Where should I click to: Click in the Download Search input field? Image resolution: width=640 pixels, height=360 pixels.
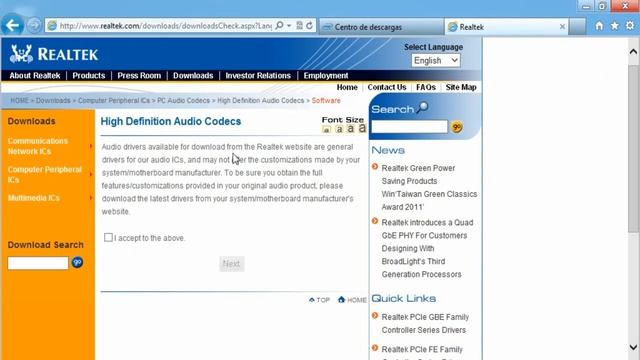pos(38,263)
